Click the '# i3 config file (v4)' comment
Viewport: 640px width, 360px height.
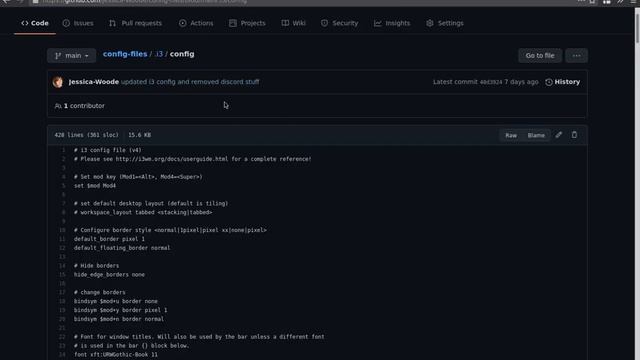point(108,150)
